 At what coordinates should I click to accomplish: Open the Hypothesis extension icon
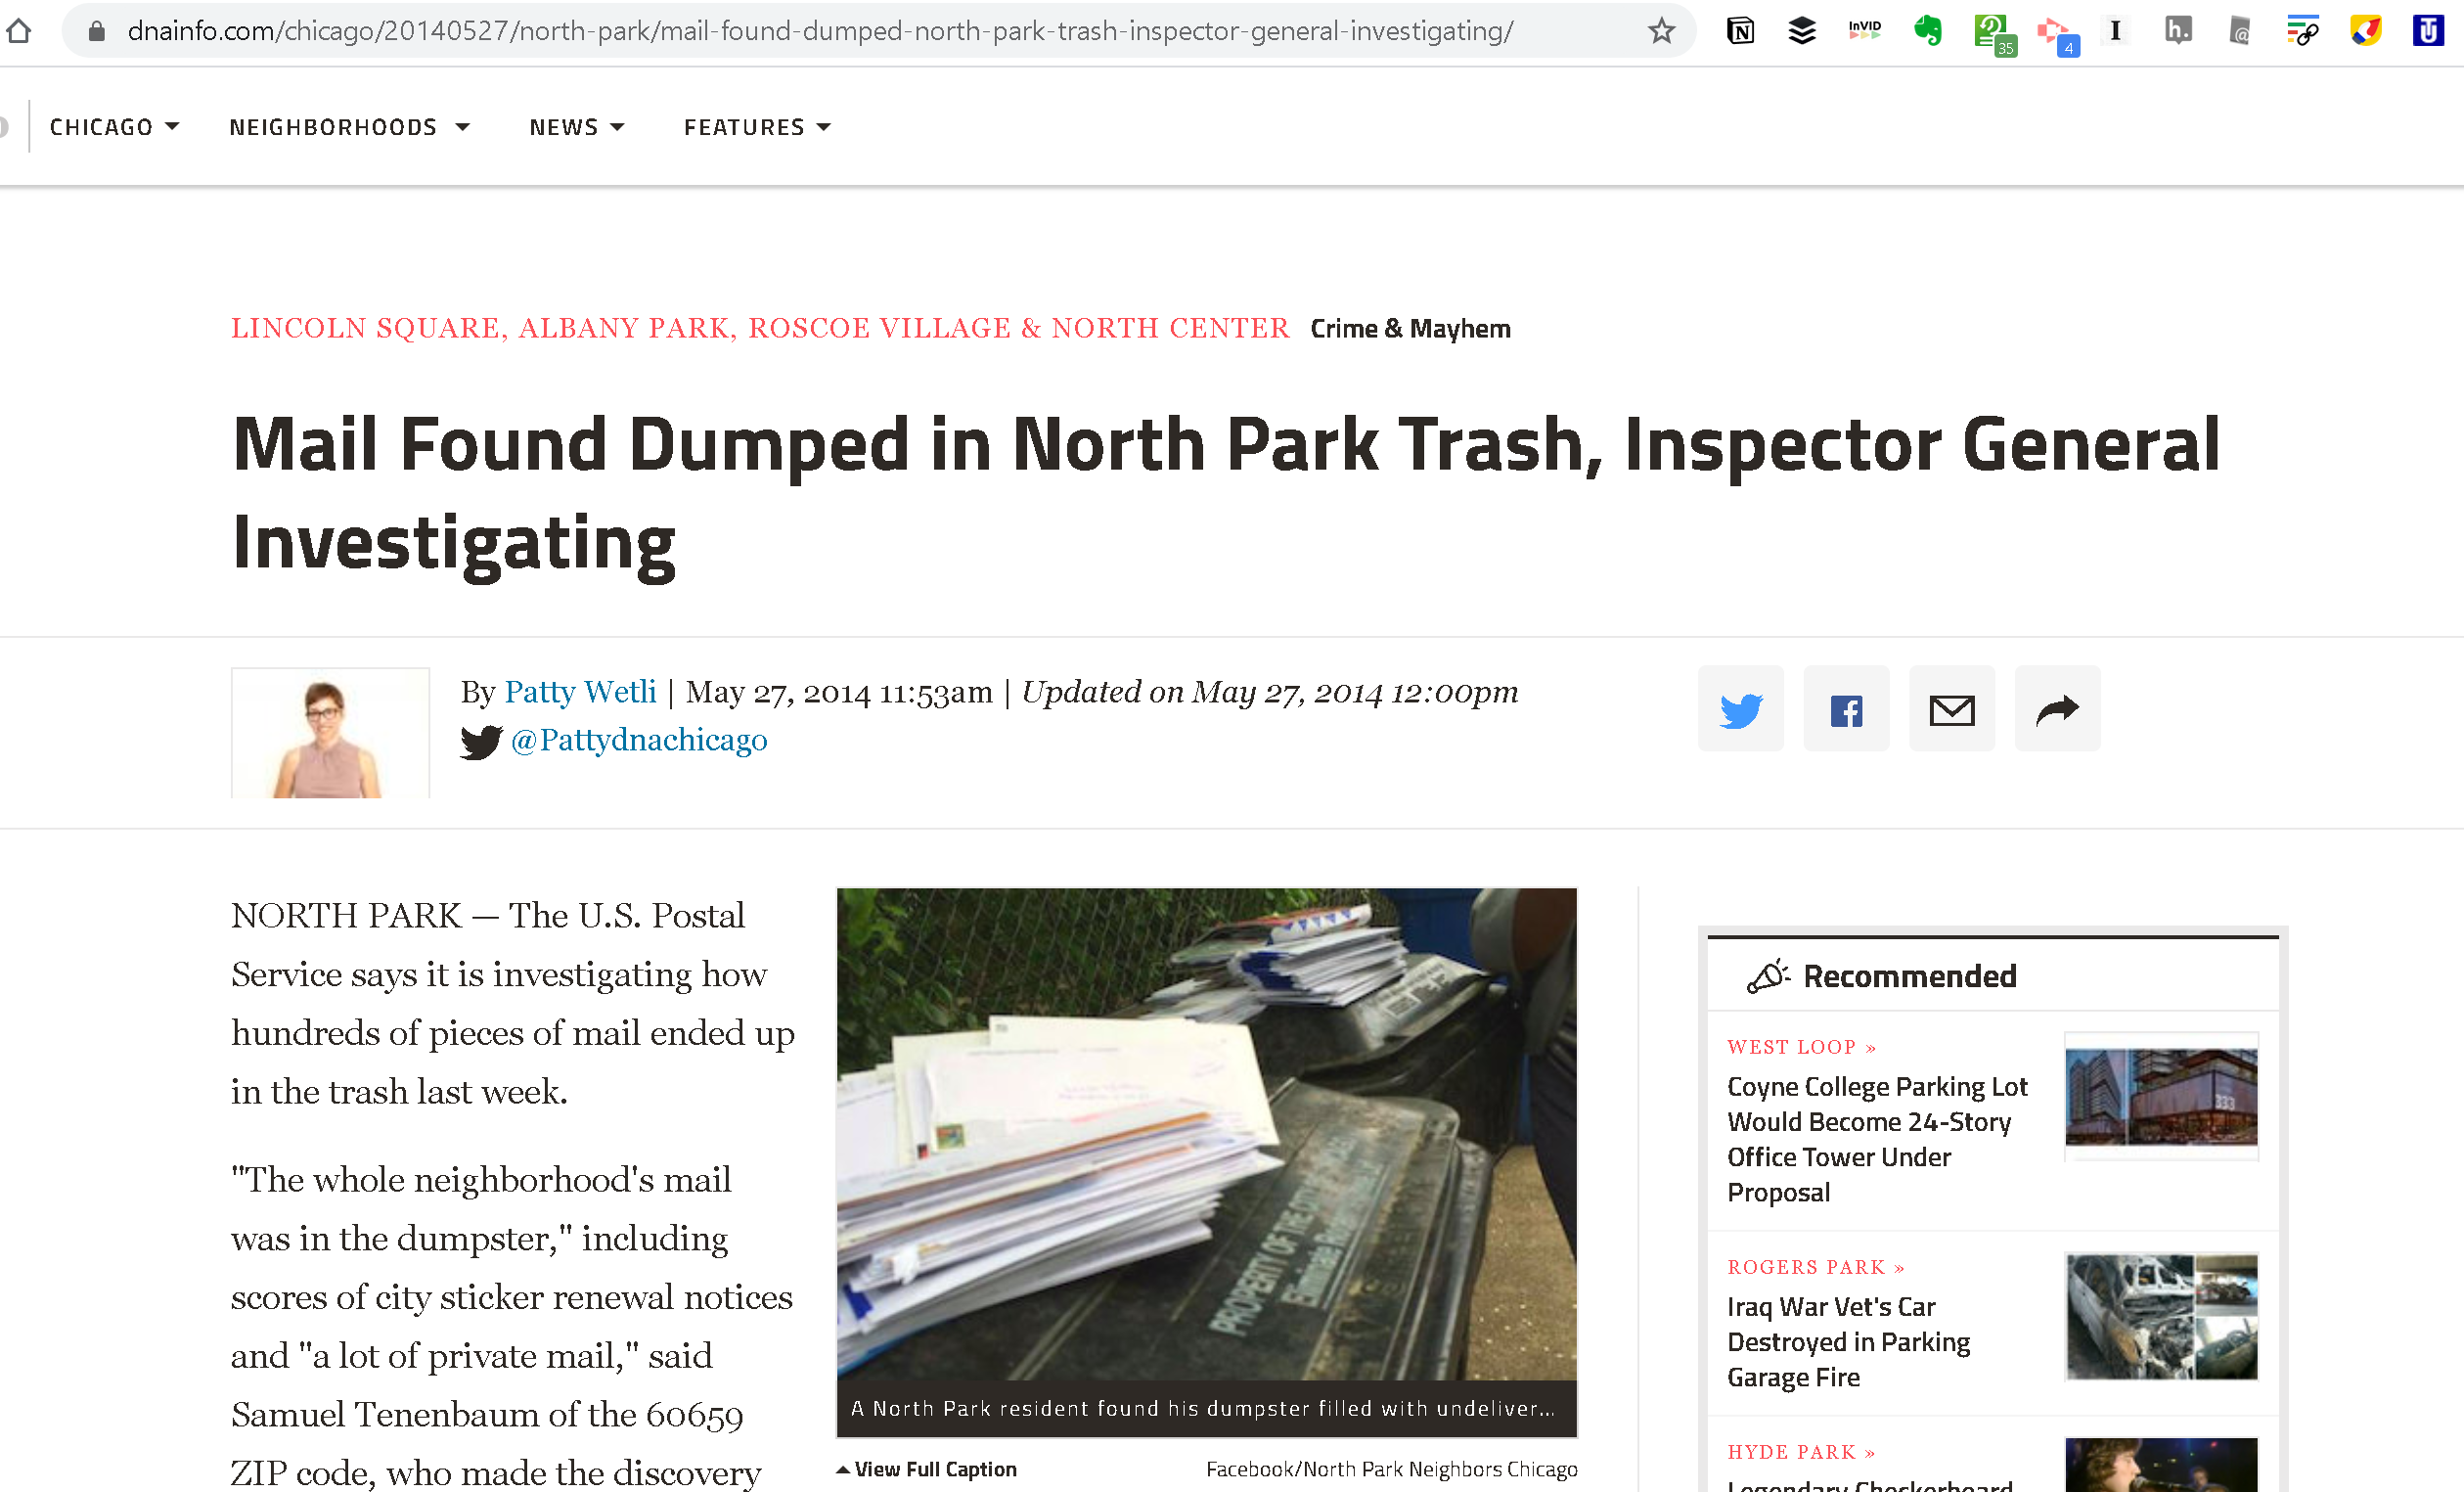coord(2177,31)
